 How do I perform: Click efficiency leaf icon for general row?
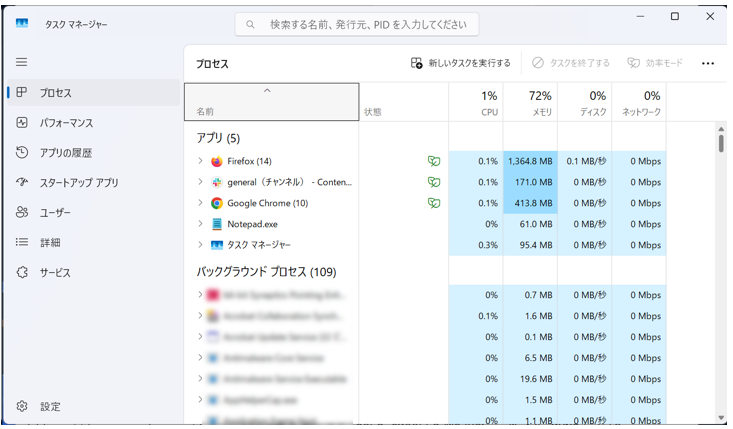point(434,182)
